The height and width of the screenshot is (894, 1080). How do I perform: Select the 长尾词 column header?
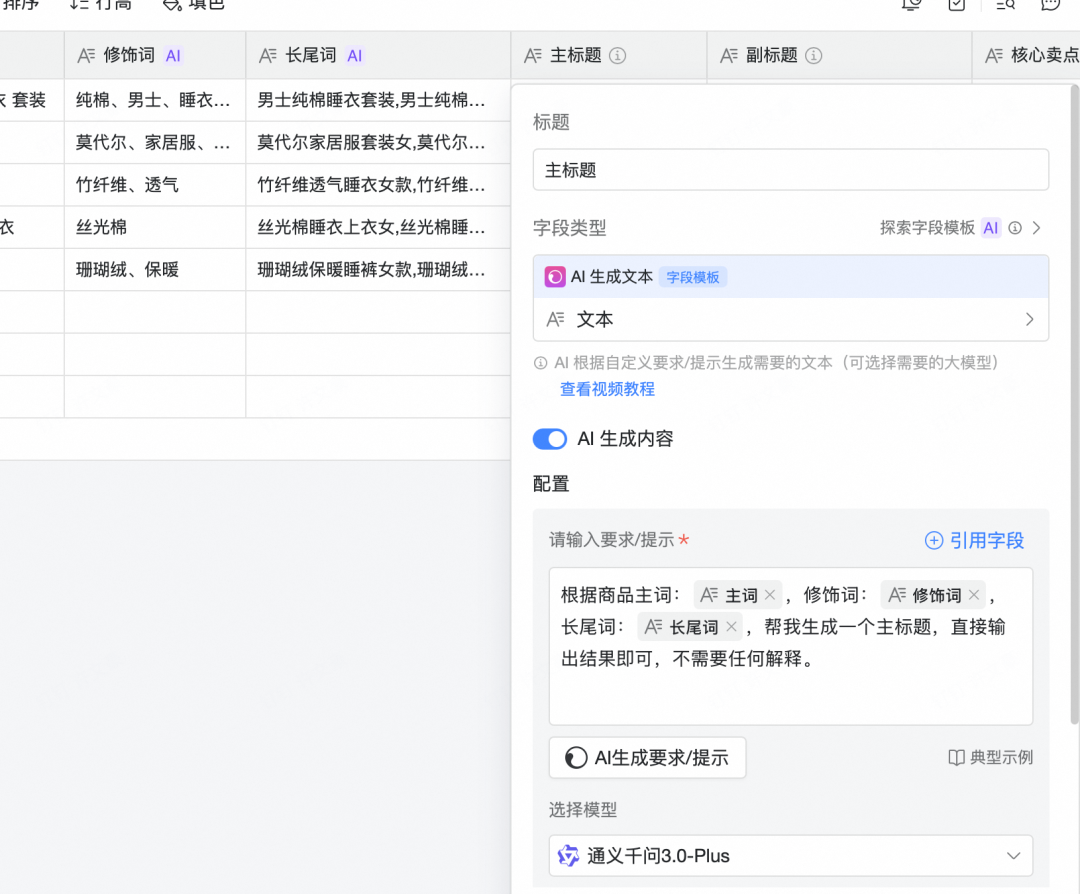pos(378,56)
